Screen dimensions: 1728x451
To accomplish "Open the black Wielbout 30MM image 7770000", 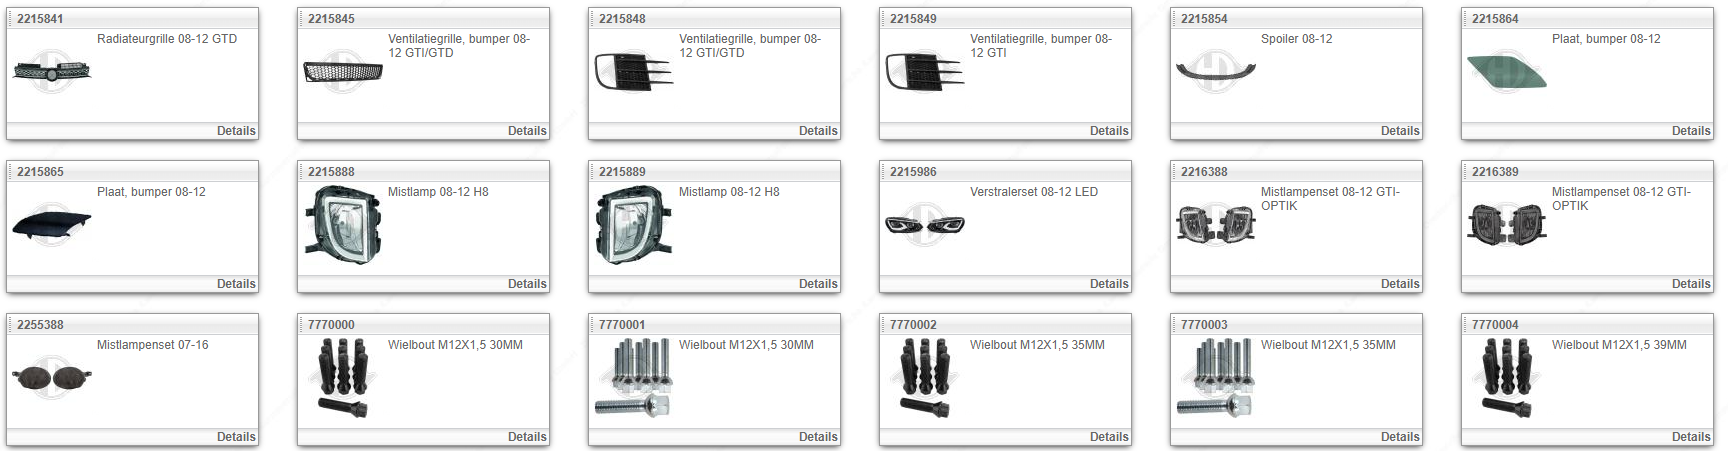I will (x=343, y=378).
